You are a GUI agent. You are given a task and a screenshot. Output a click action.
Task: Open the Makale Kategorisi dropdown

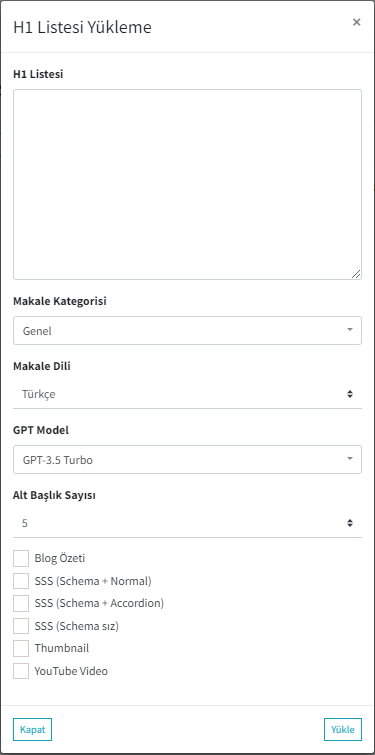tap(187, 330)
